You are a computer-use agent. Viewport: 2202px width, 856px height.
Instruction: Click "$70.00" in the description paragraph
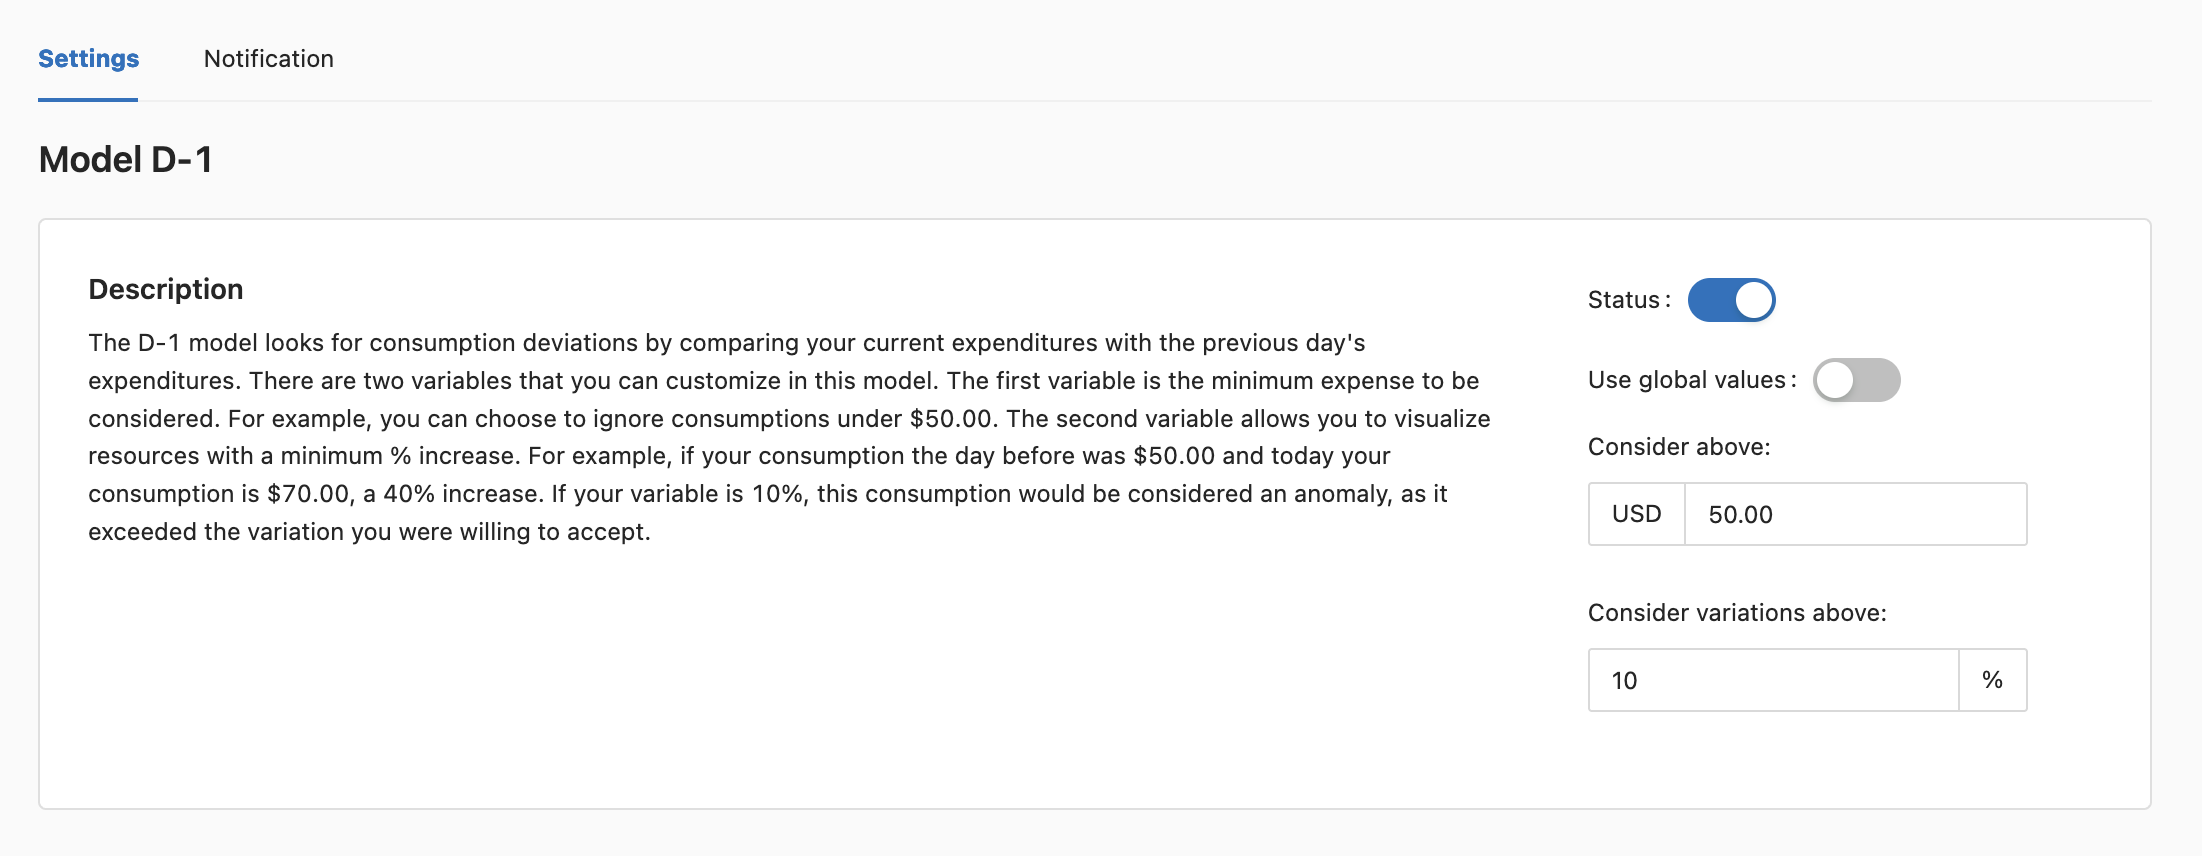coord(309,494)
